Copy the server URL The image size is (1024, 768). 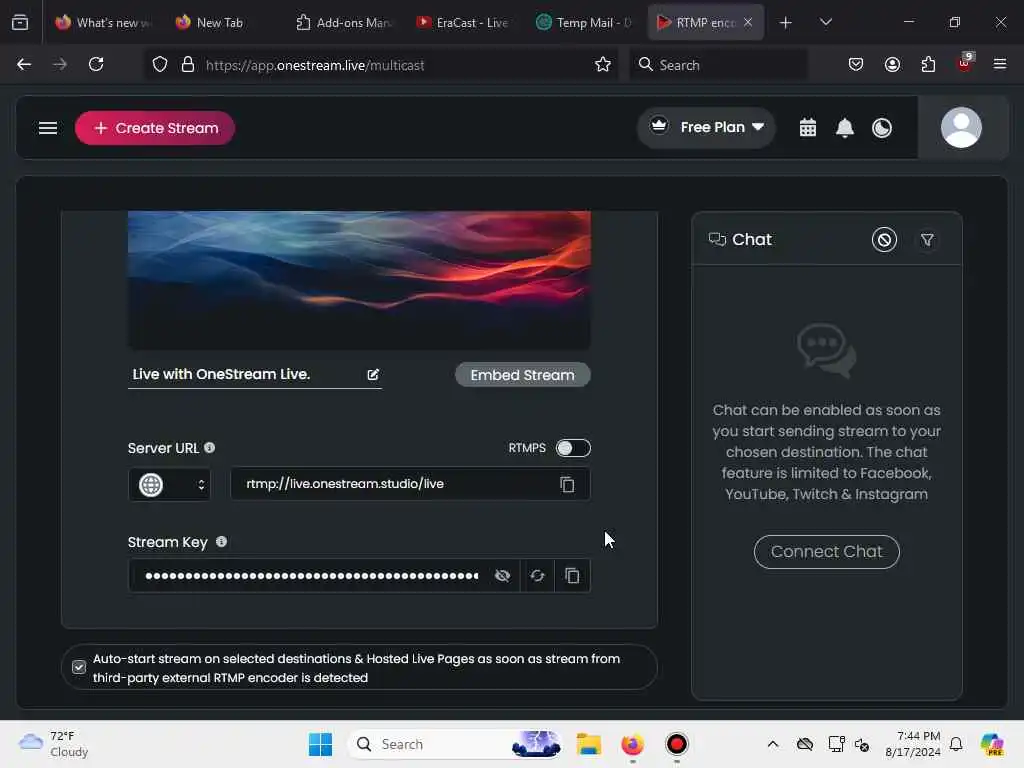(x=567, y=485)
